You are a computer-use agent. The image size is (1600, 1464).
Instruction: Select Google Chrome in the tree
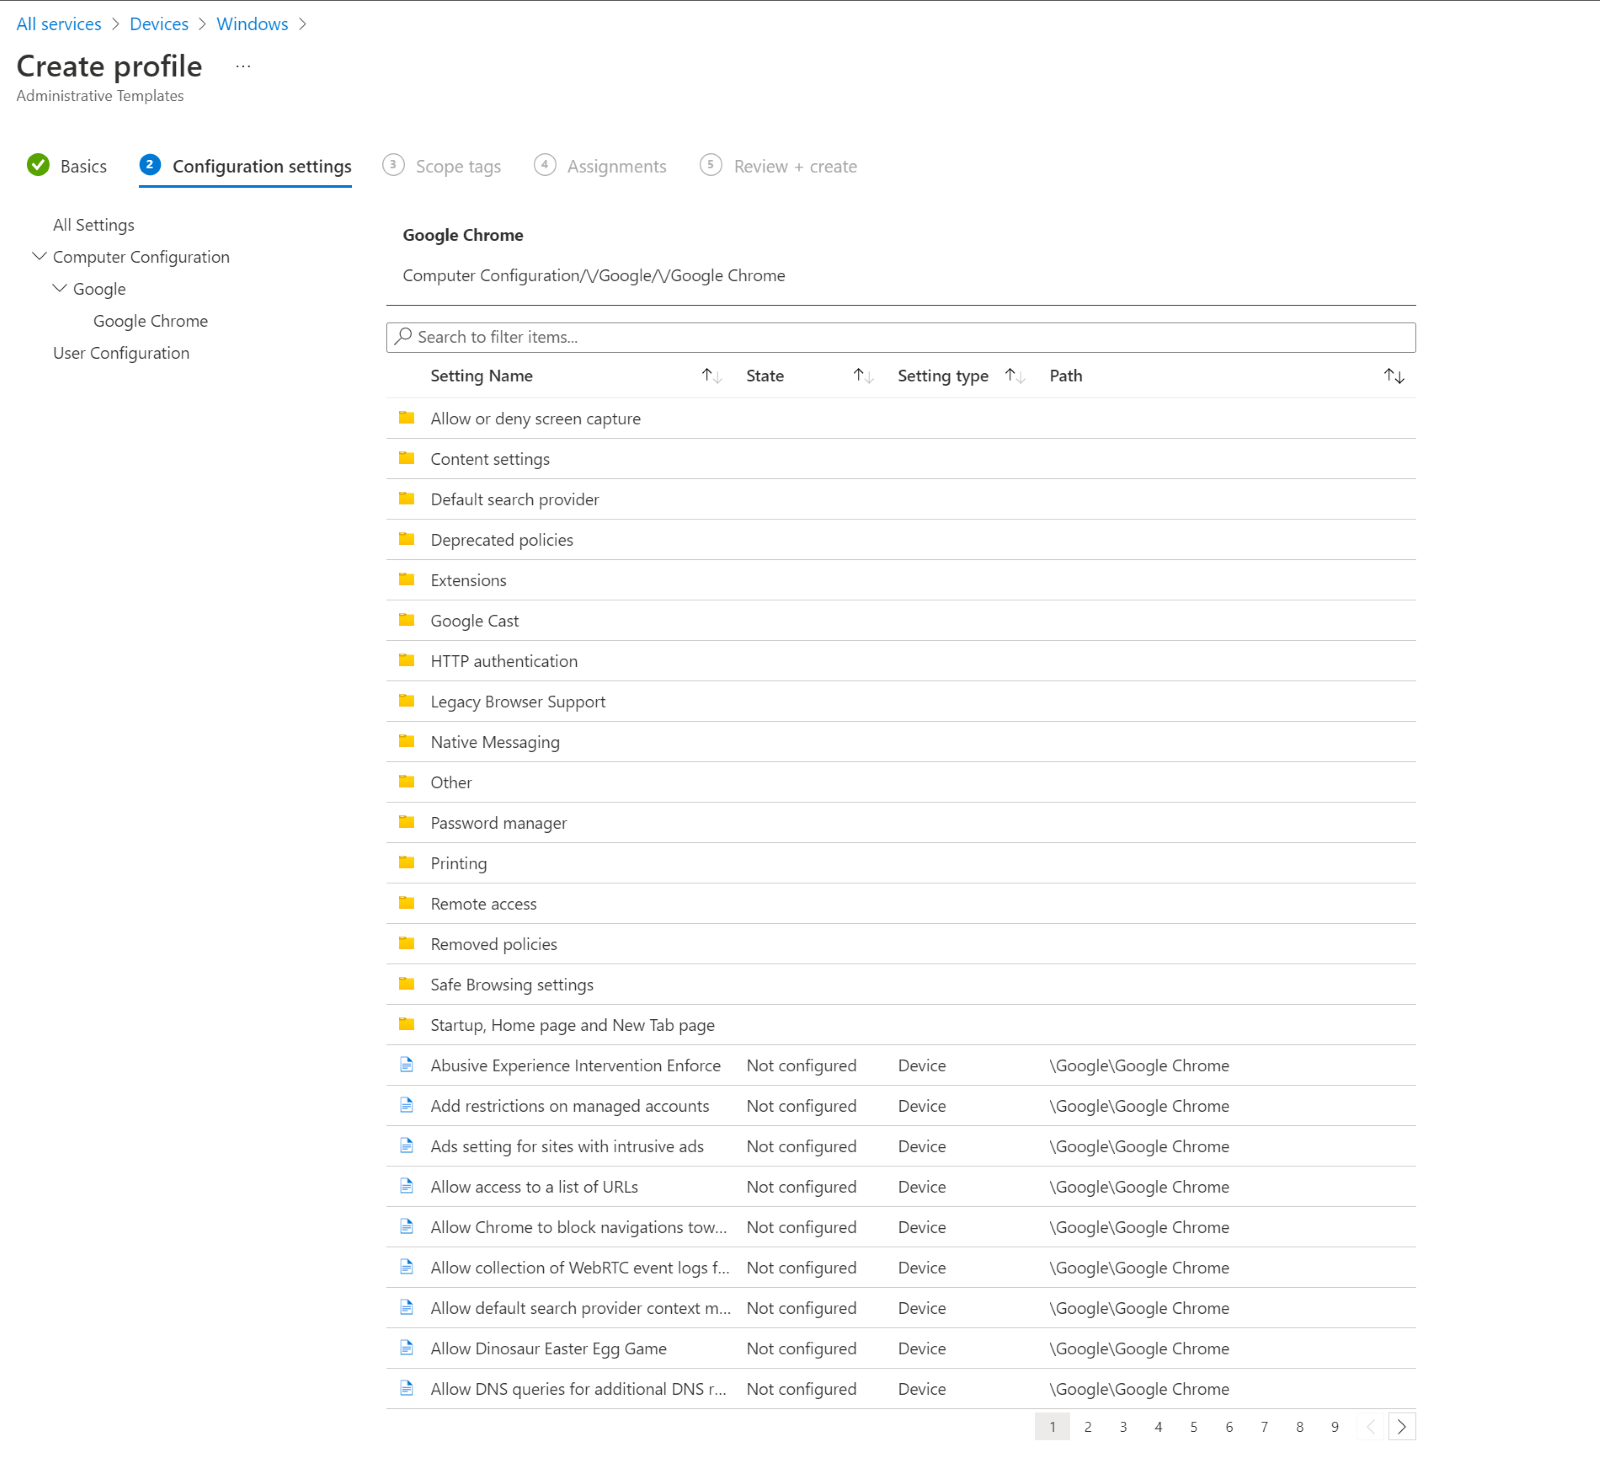(151, 321)
